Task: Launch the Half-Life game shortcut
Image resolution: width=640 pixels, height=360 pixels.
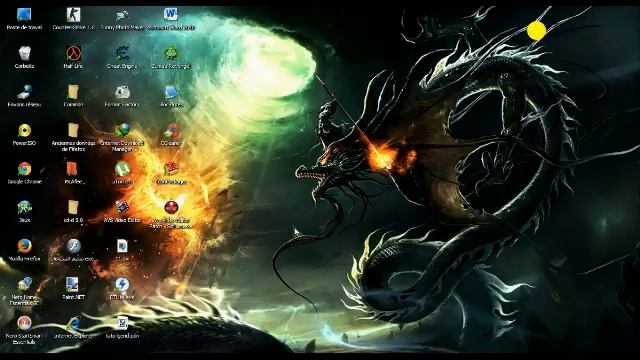Action: click(73, 53)
